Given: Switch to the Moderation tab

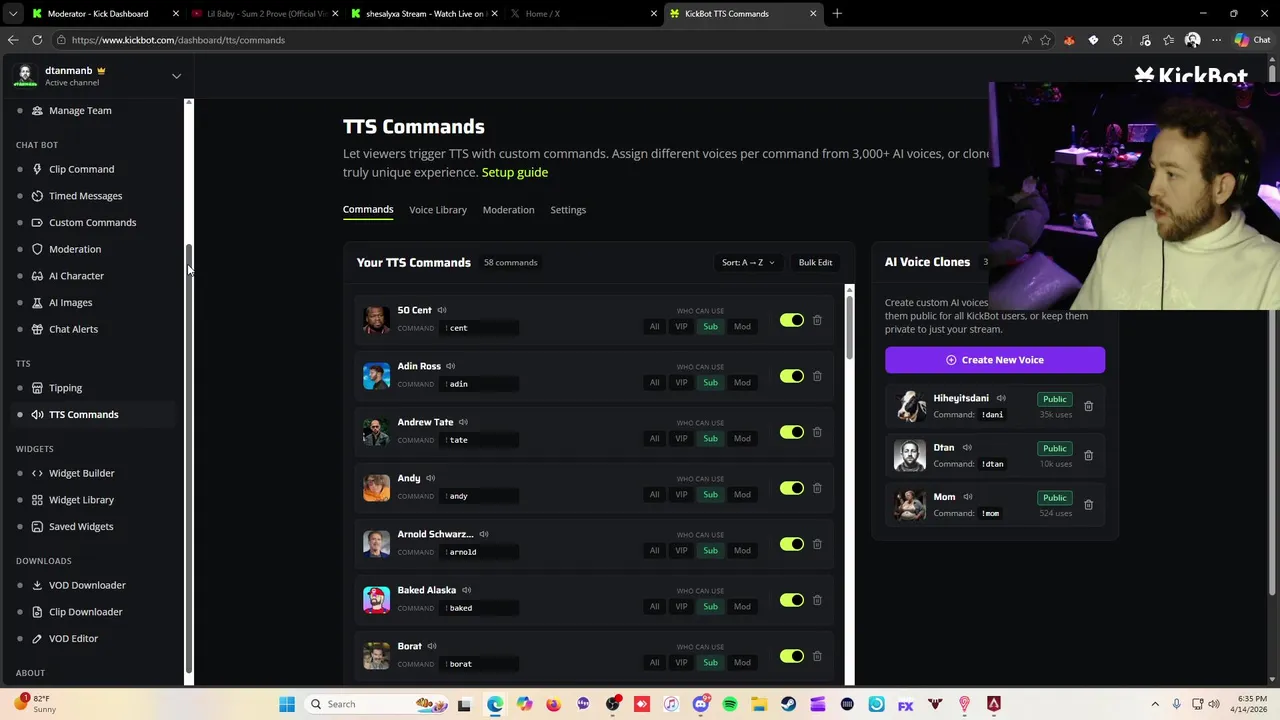Looking at the screenshot, I should (508, 210).
